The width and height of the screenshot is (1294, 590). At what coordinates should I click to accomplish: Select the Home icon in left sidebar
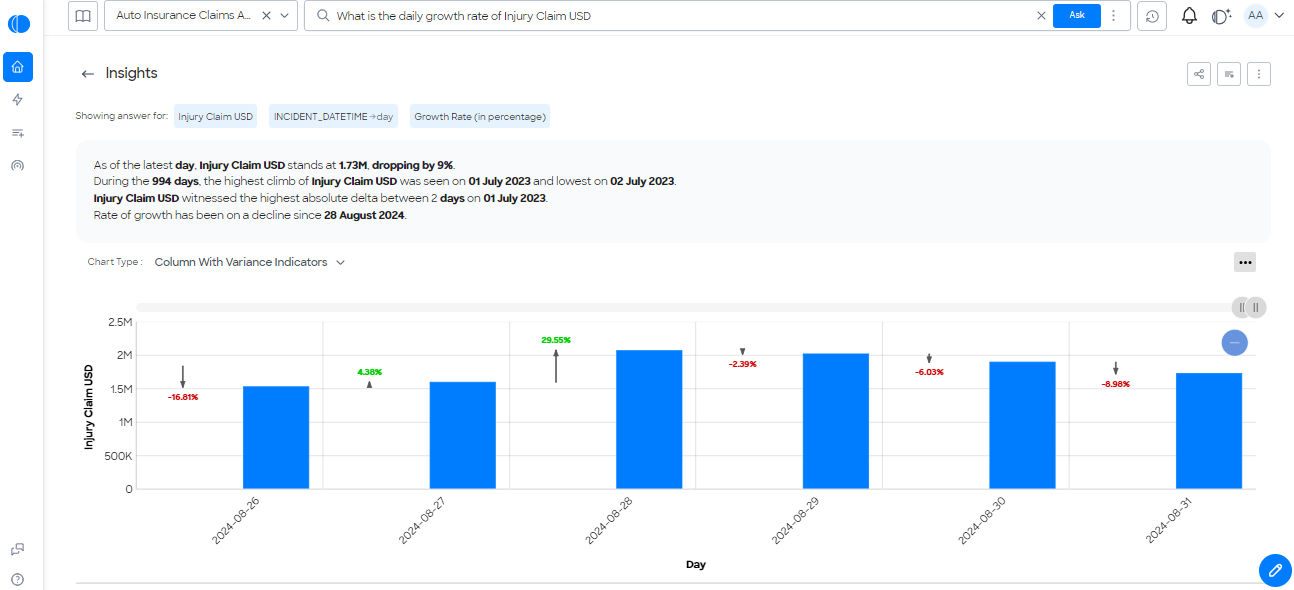click(18, 66)
